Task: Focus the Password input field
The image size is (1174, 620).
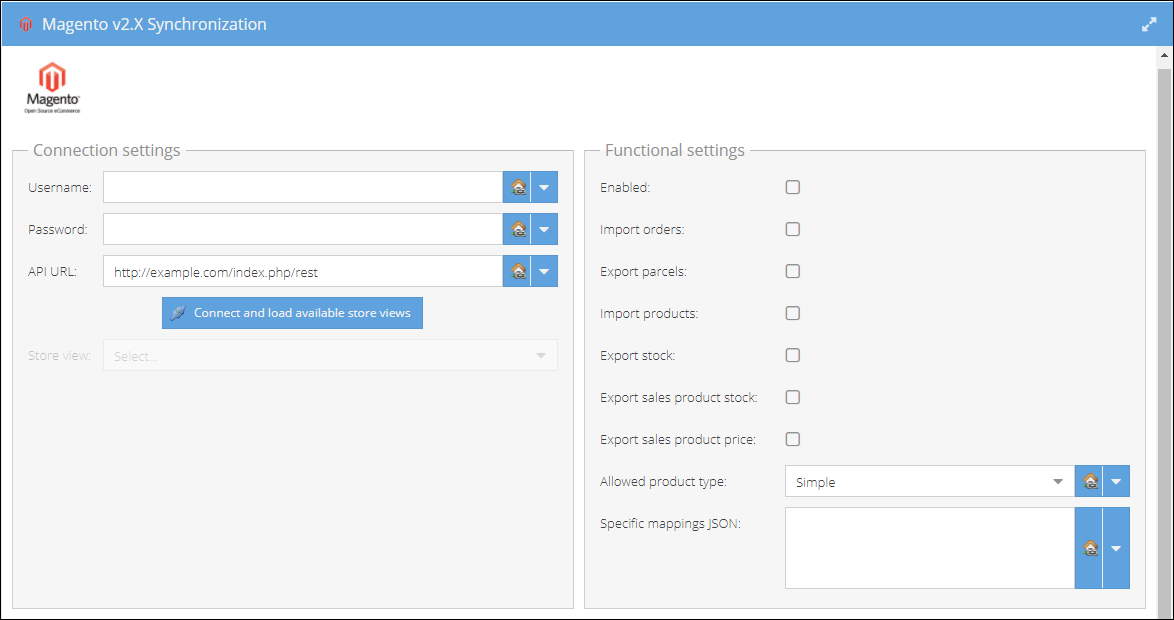Action: [303, 229]
